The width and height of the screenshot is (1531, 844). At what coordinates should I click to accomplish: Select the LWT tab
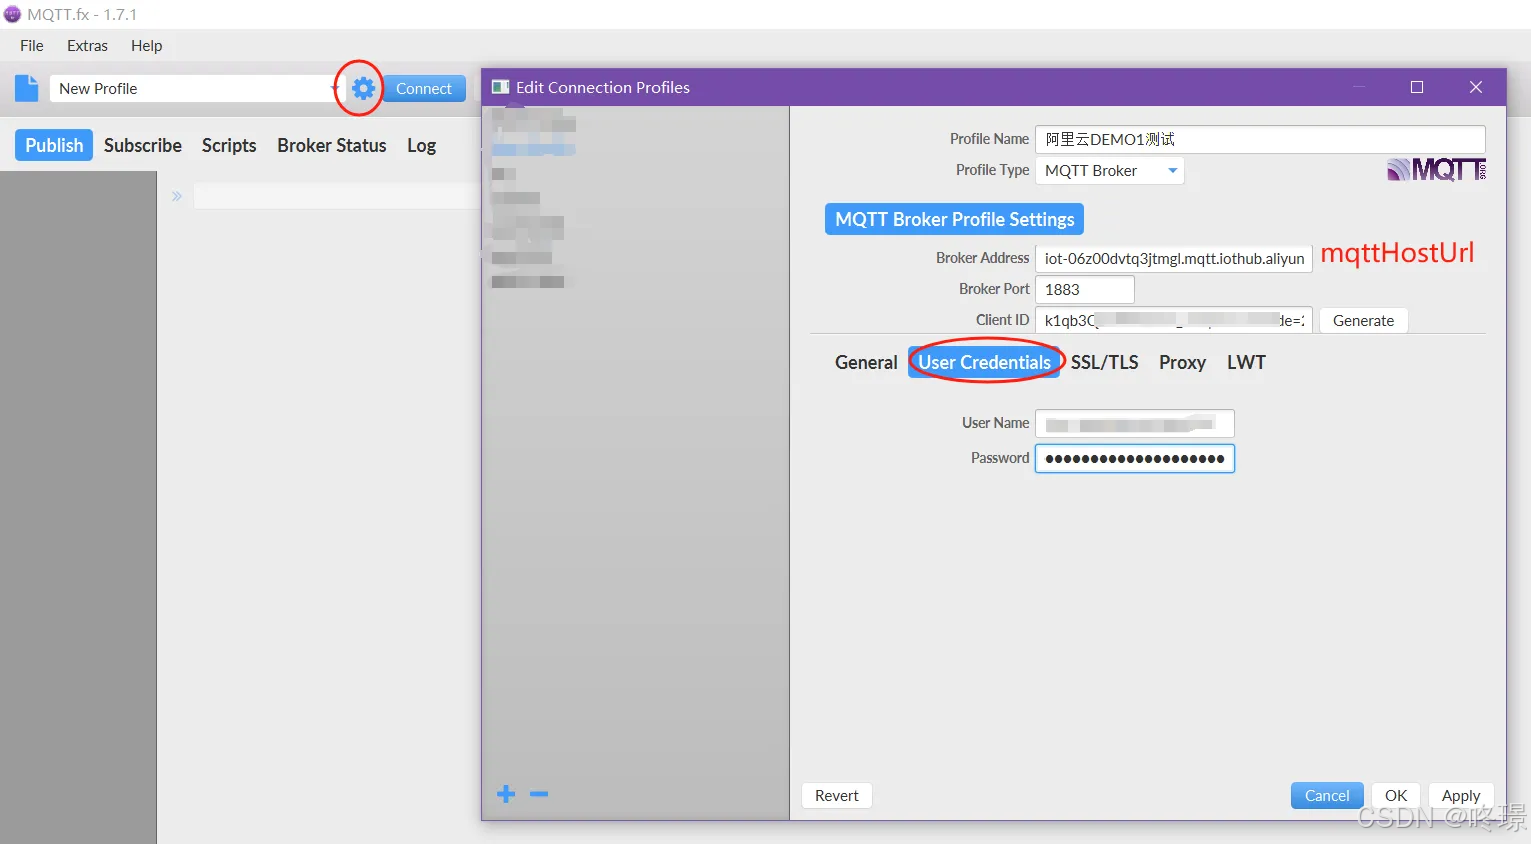tap(1246, 362)
